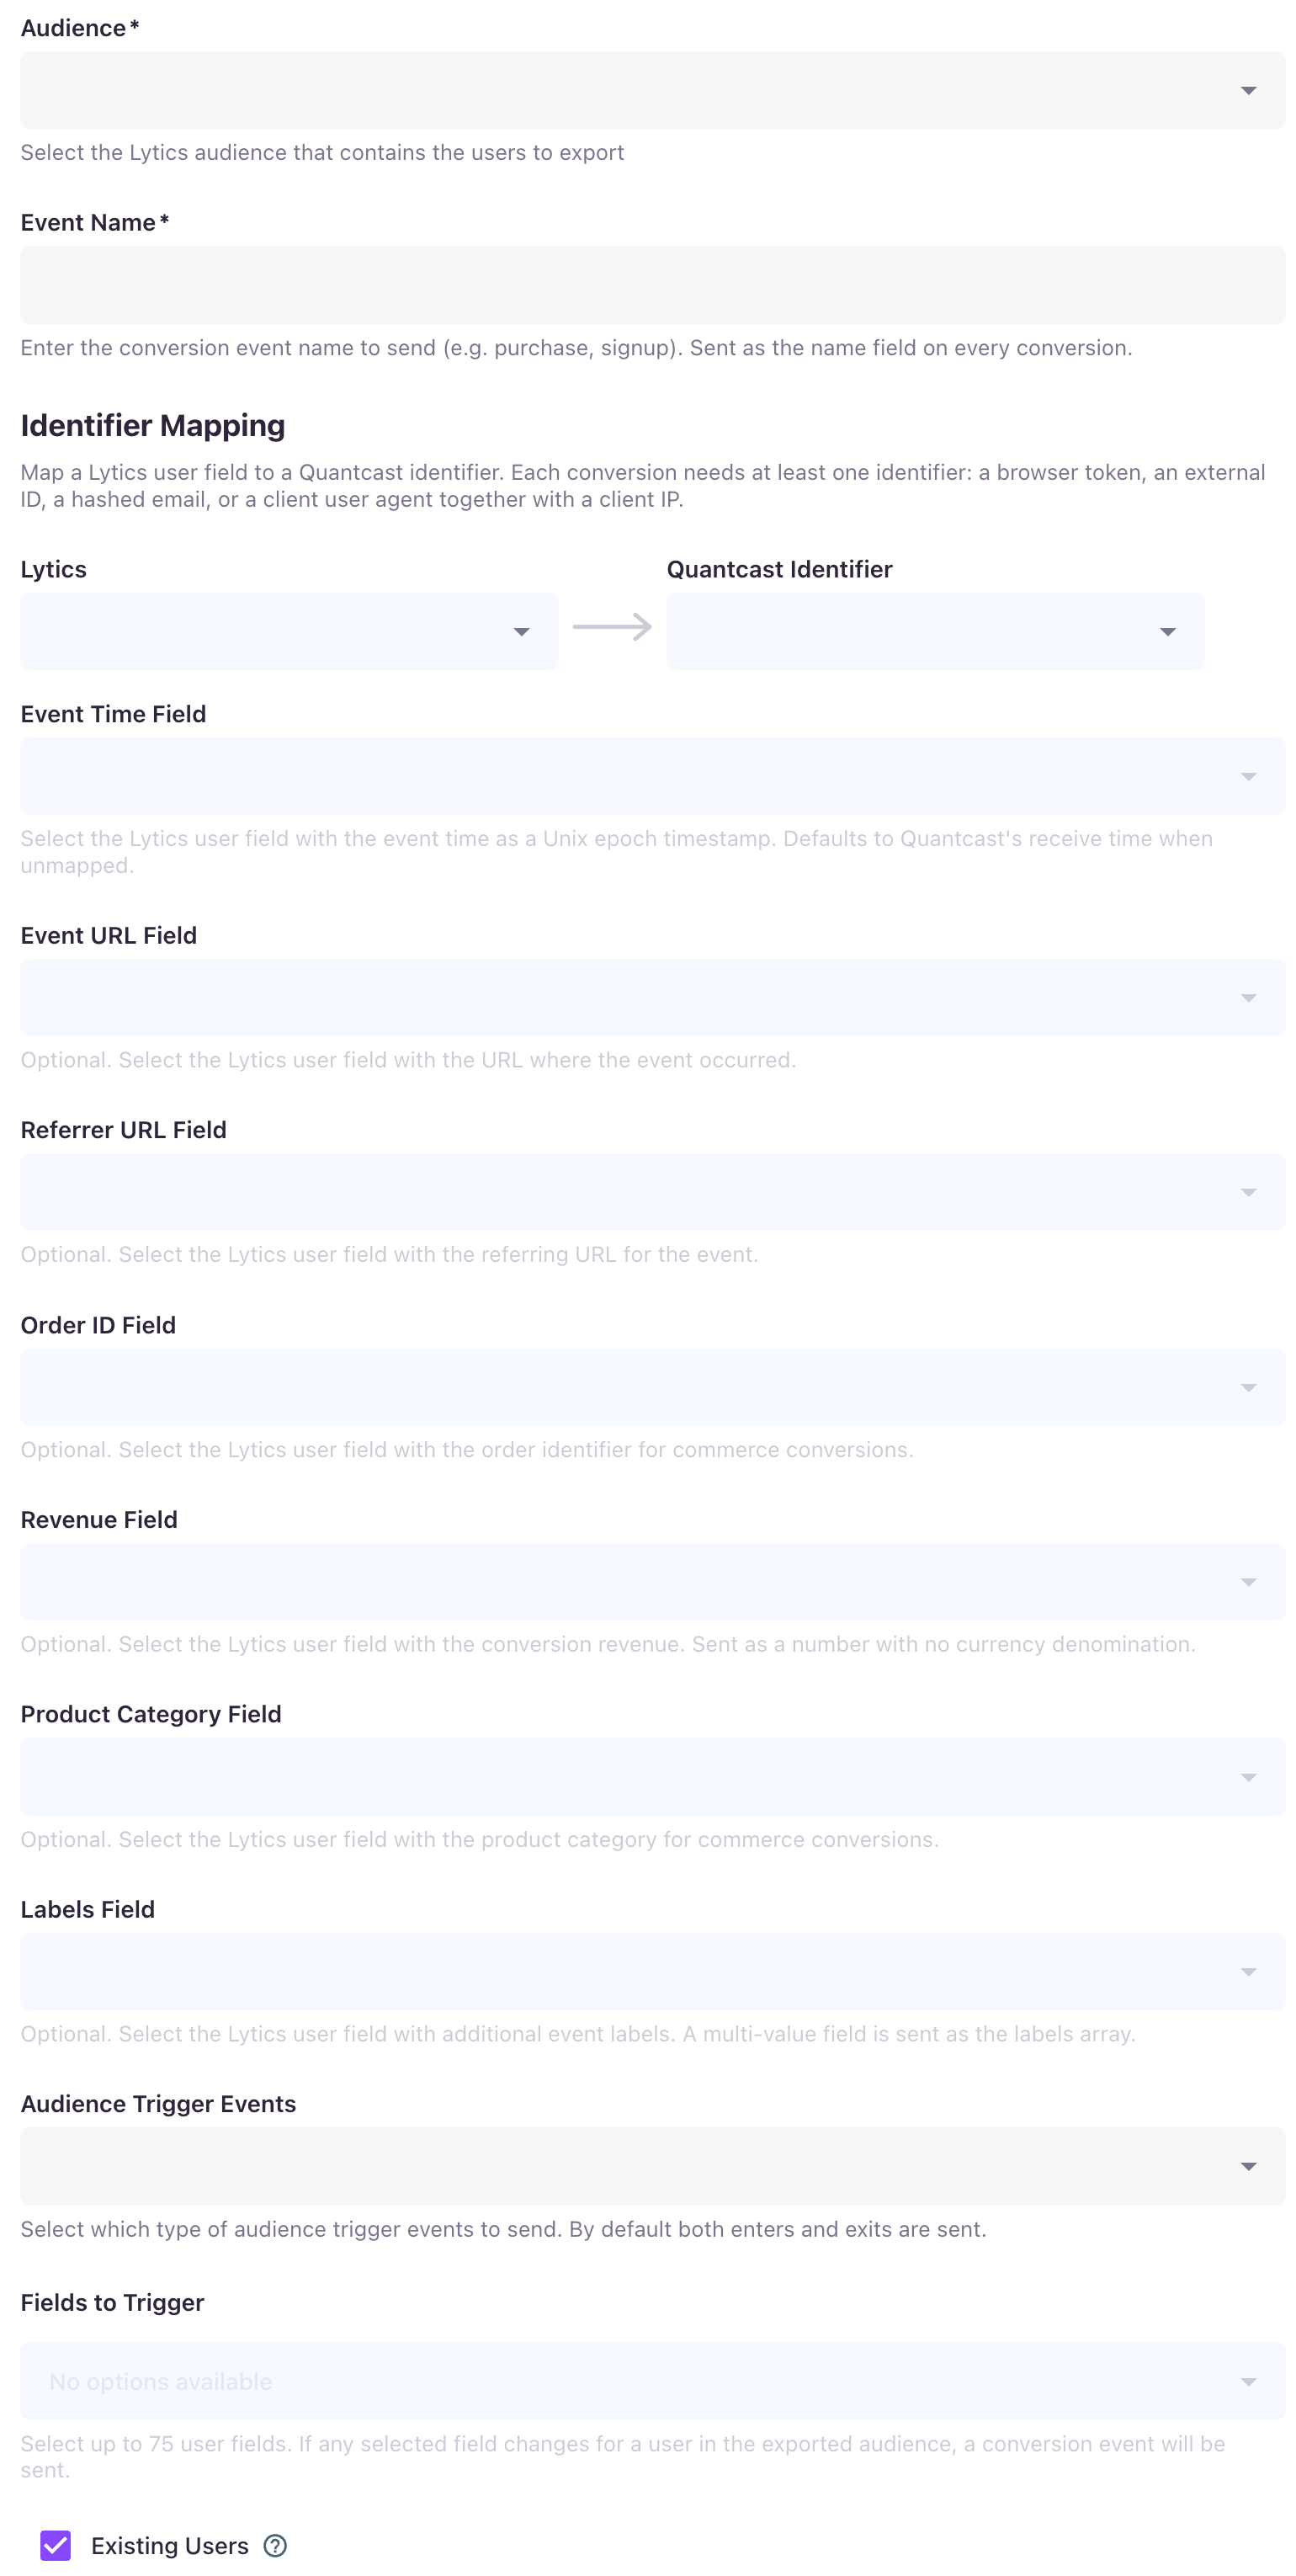This screenshot has height=2576, width=1296.
Task: Open the Referrer URL Field dropdown
Action: click(652, 1192)
